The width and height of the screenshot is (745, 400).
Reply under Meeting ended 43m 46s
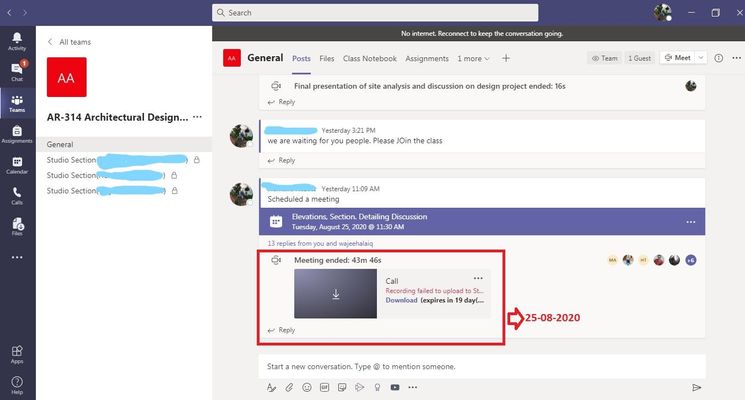pos(281,330)
